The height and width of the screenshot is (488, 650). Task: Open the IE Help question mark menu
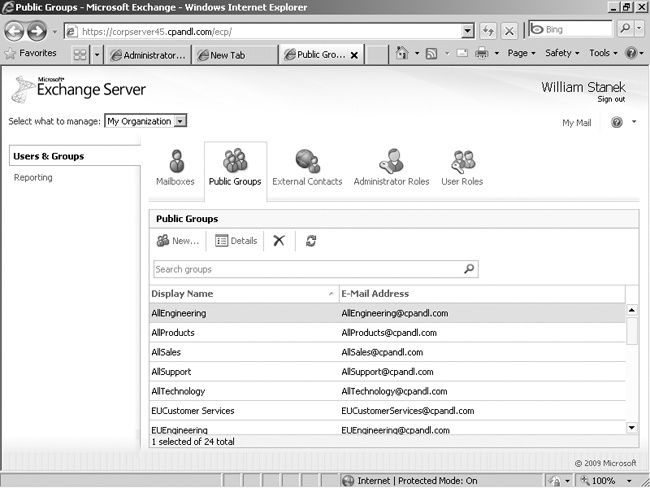(x=634, y=53)
